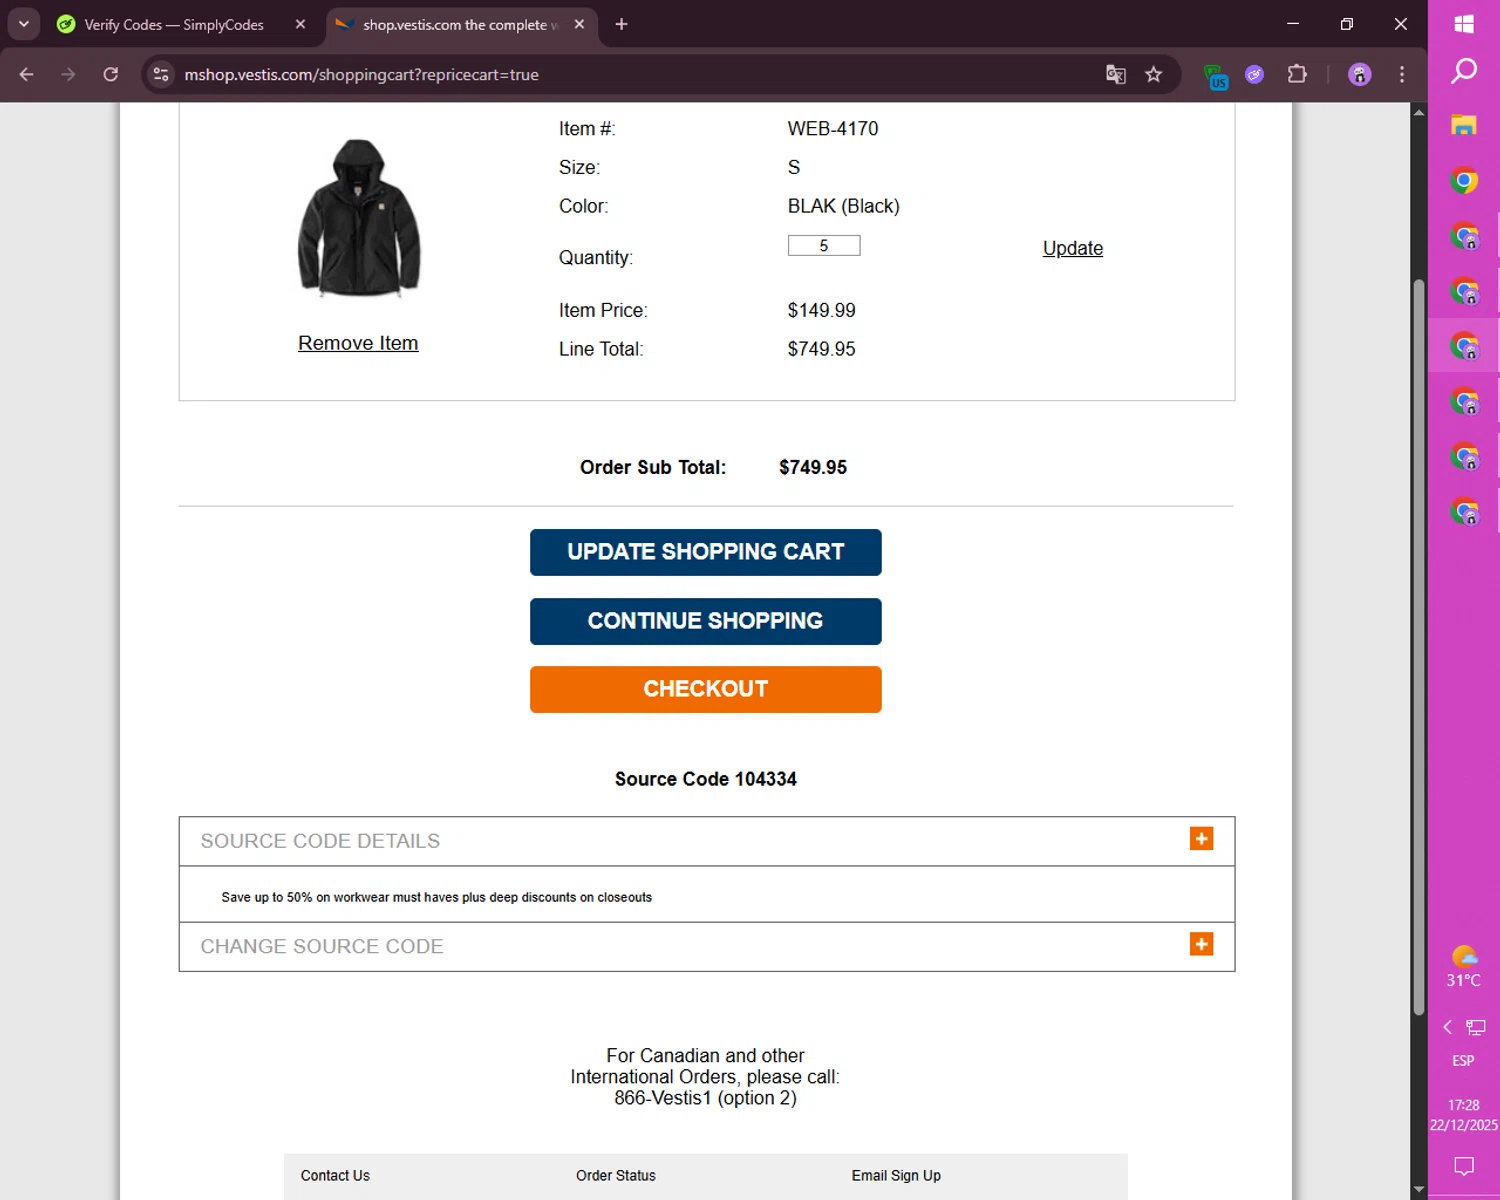Viewport: 1500px width, 1200px height.
Task: Click the address bar URL
Action: [361, 74]
